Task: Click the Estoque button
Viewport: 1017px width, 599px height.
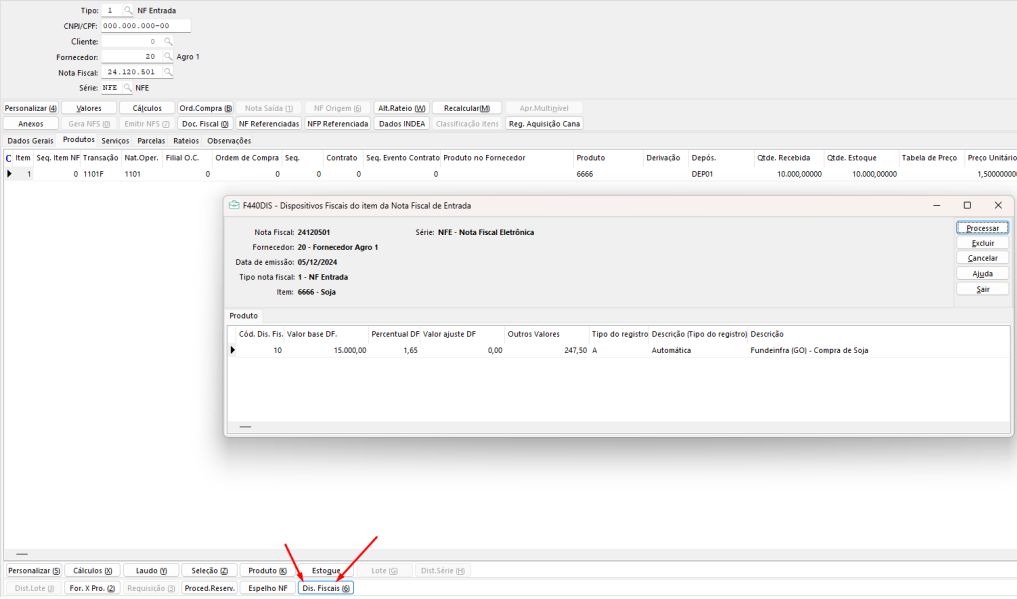Action: click(x=326, y=570)
